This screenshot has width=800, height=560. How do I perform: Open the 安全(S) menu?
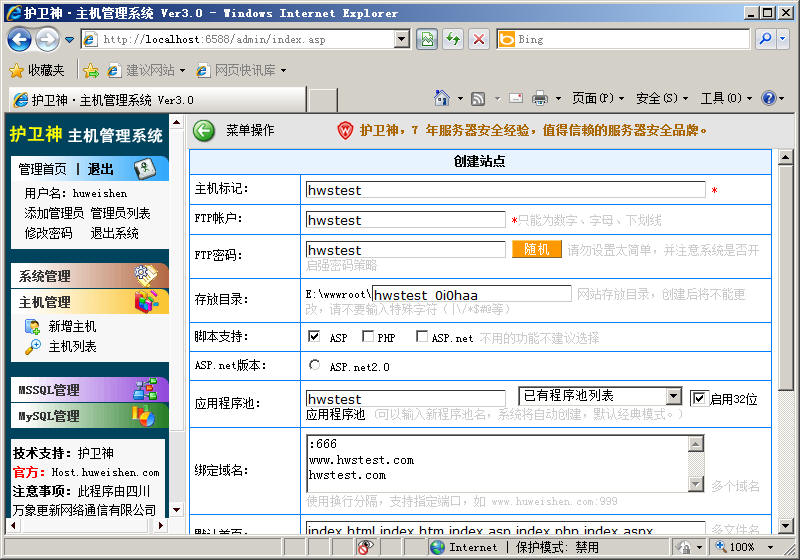click(662, 98)
